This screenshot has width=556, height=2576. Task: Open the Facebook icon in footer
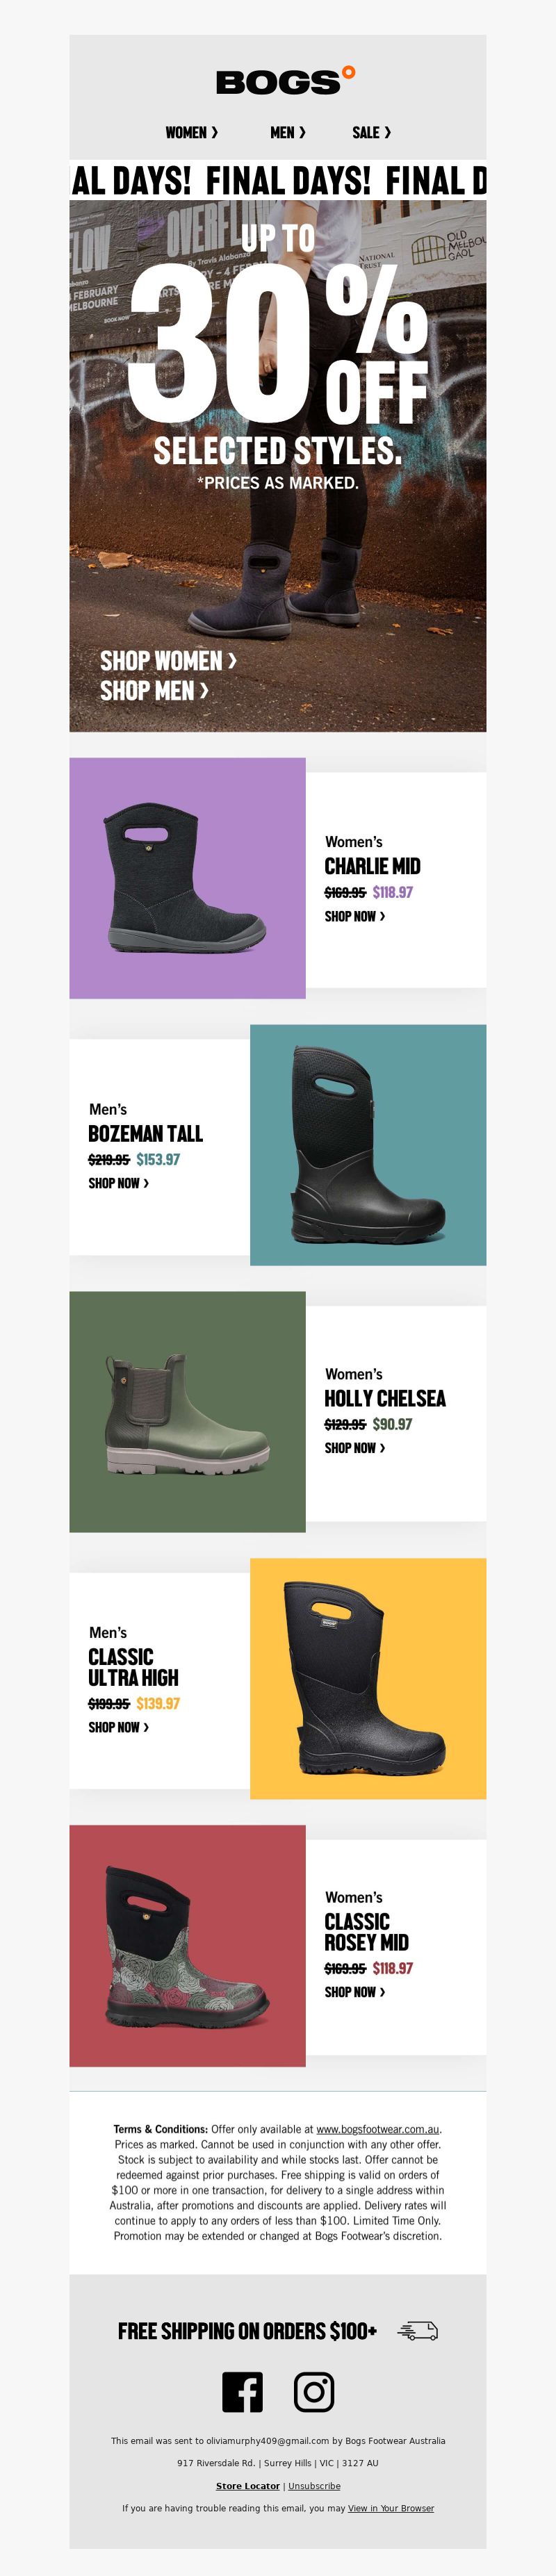pyautogui.click(x=242, y=2393)
